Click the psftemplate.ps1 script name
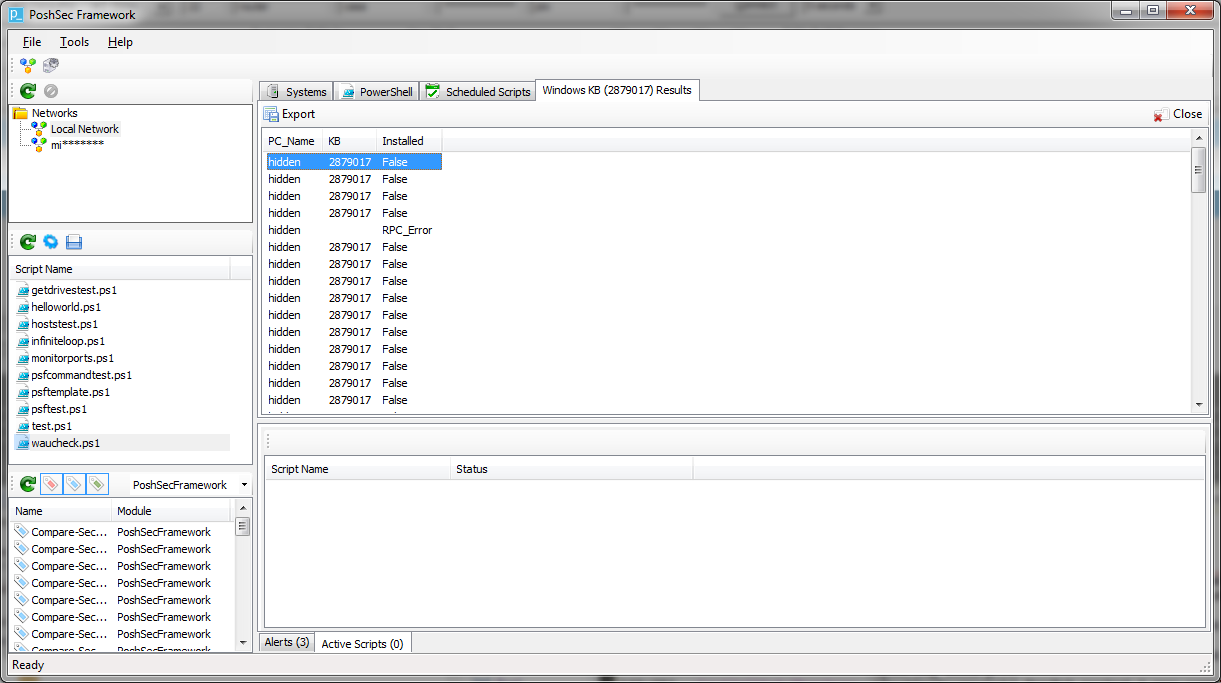This screenshot has height=683, width=1221. [70, 392]
